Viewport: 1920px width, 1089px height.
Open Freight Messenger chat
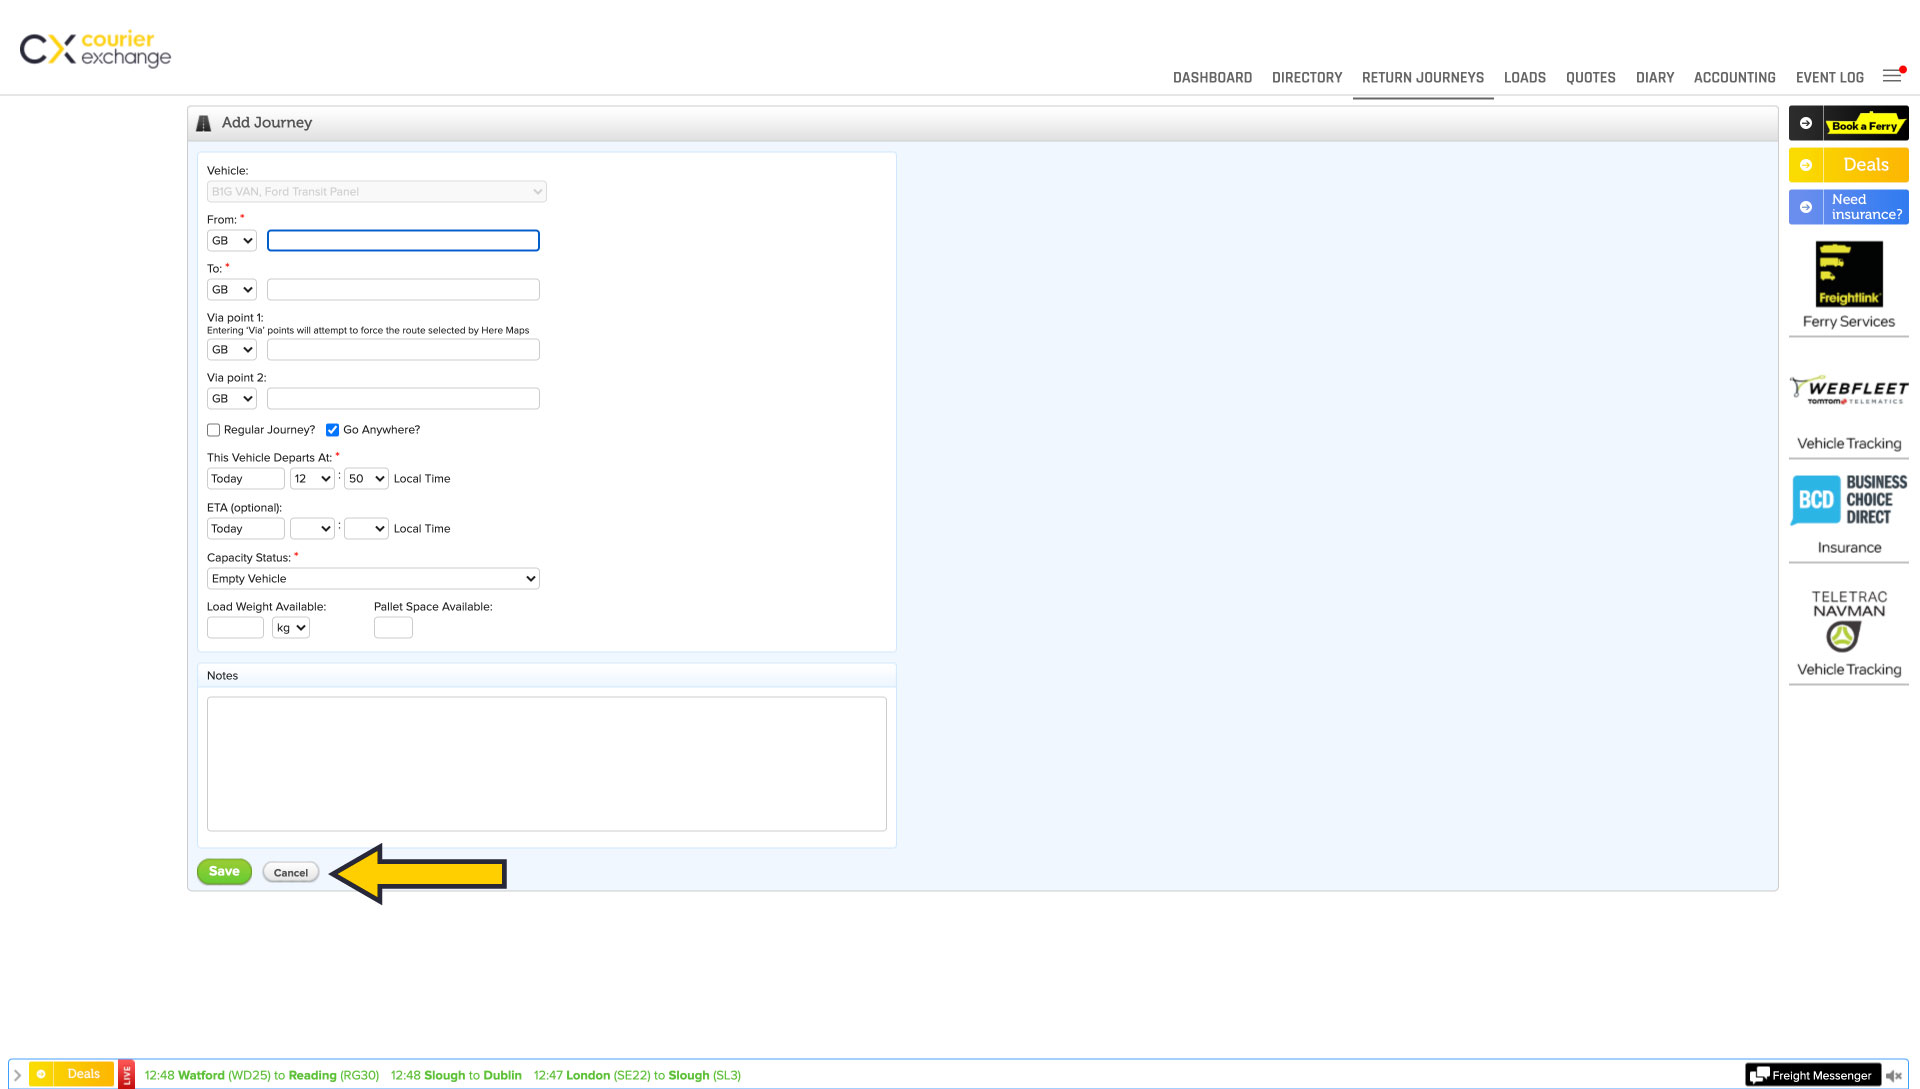click(1812, 1076)
